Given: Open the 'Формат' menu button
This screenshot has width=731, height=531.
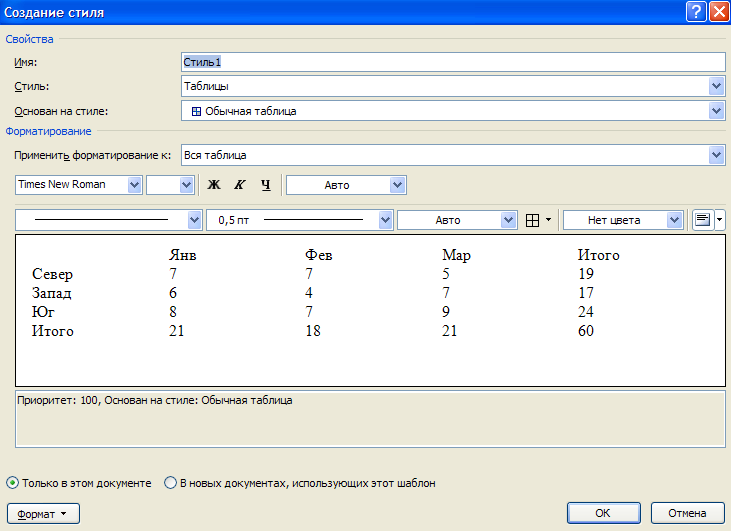Looking at the screenshot, I should pos(43,513).
